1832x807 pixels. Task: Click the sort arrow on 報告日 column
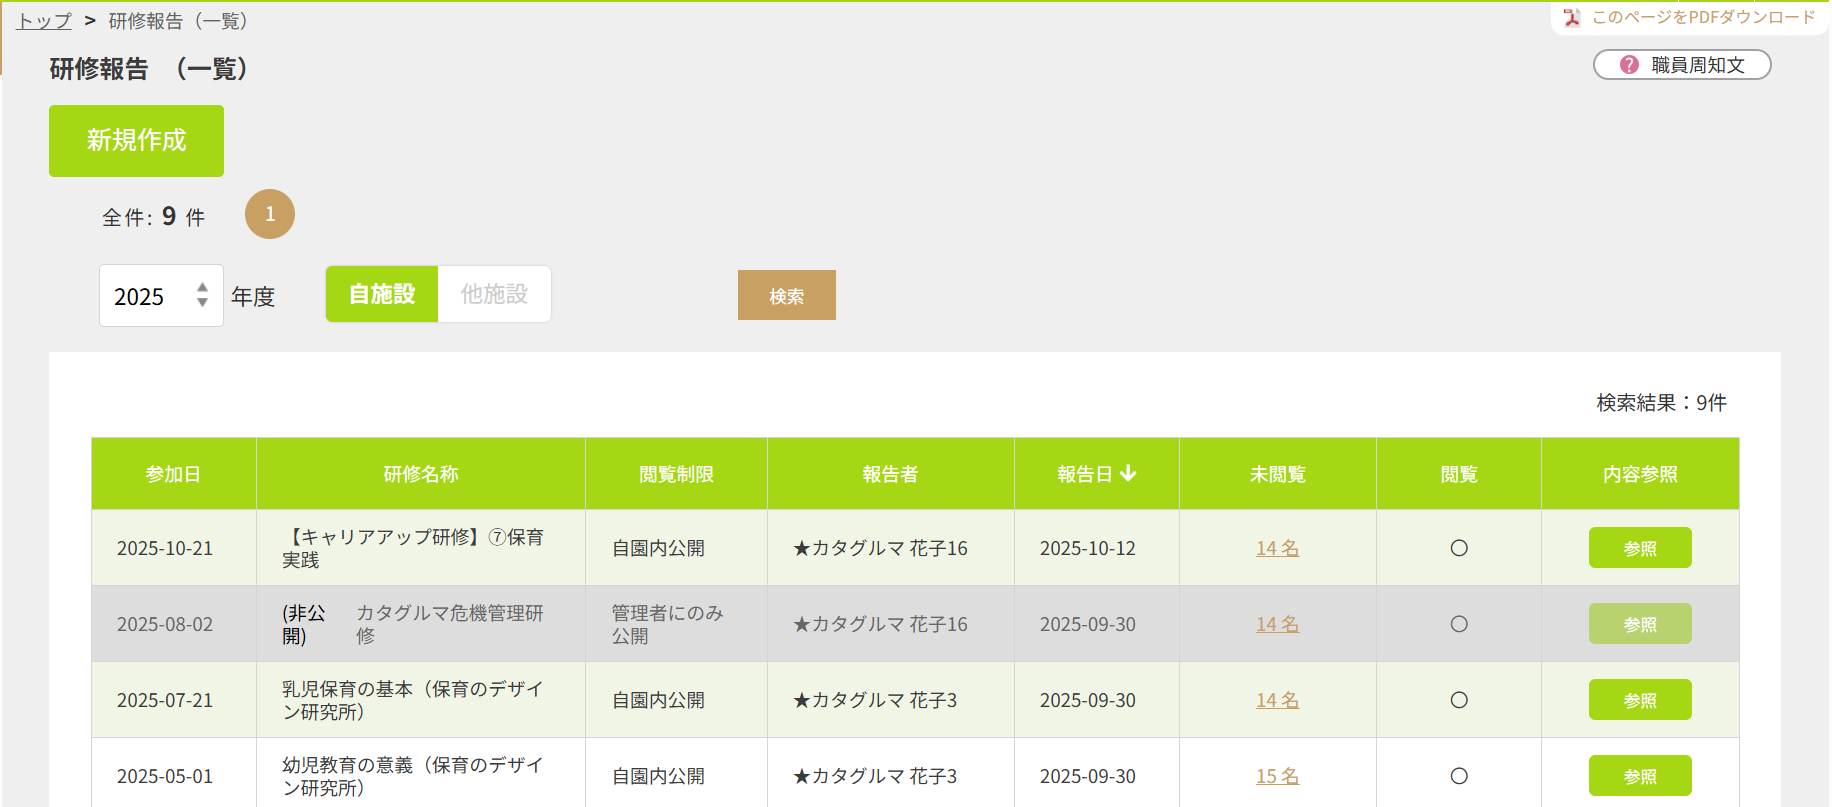click(1128, 473)
